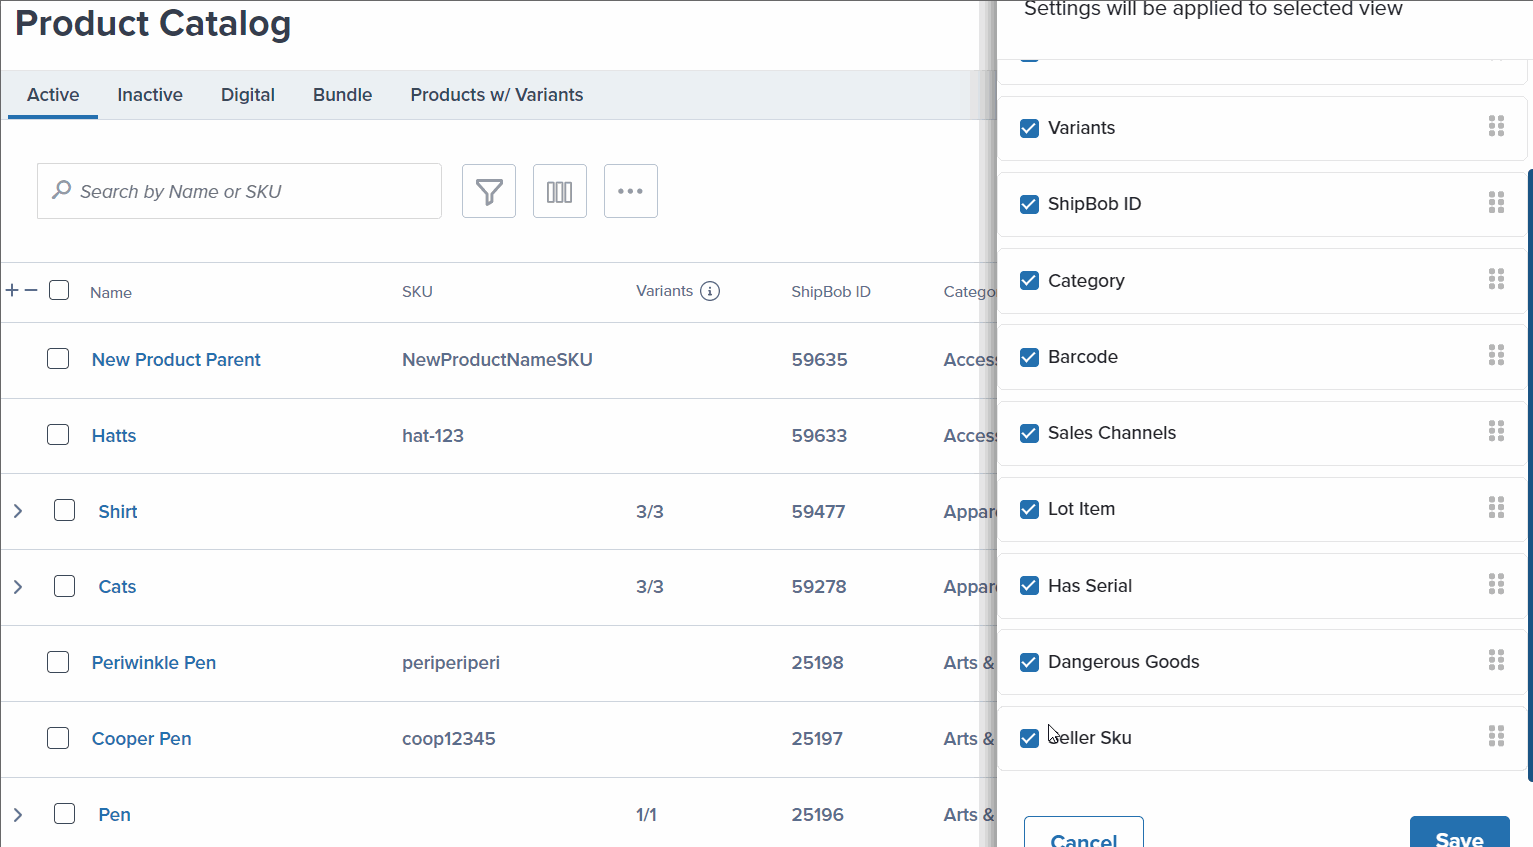
Task: Click the plus icon to expand all rows
Action: pos(13,289)
